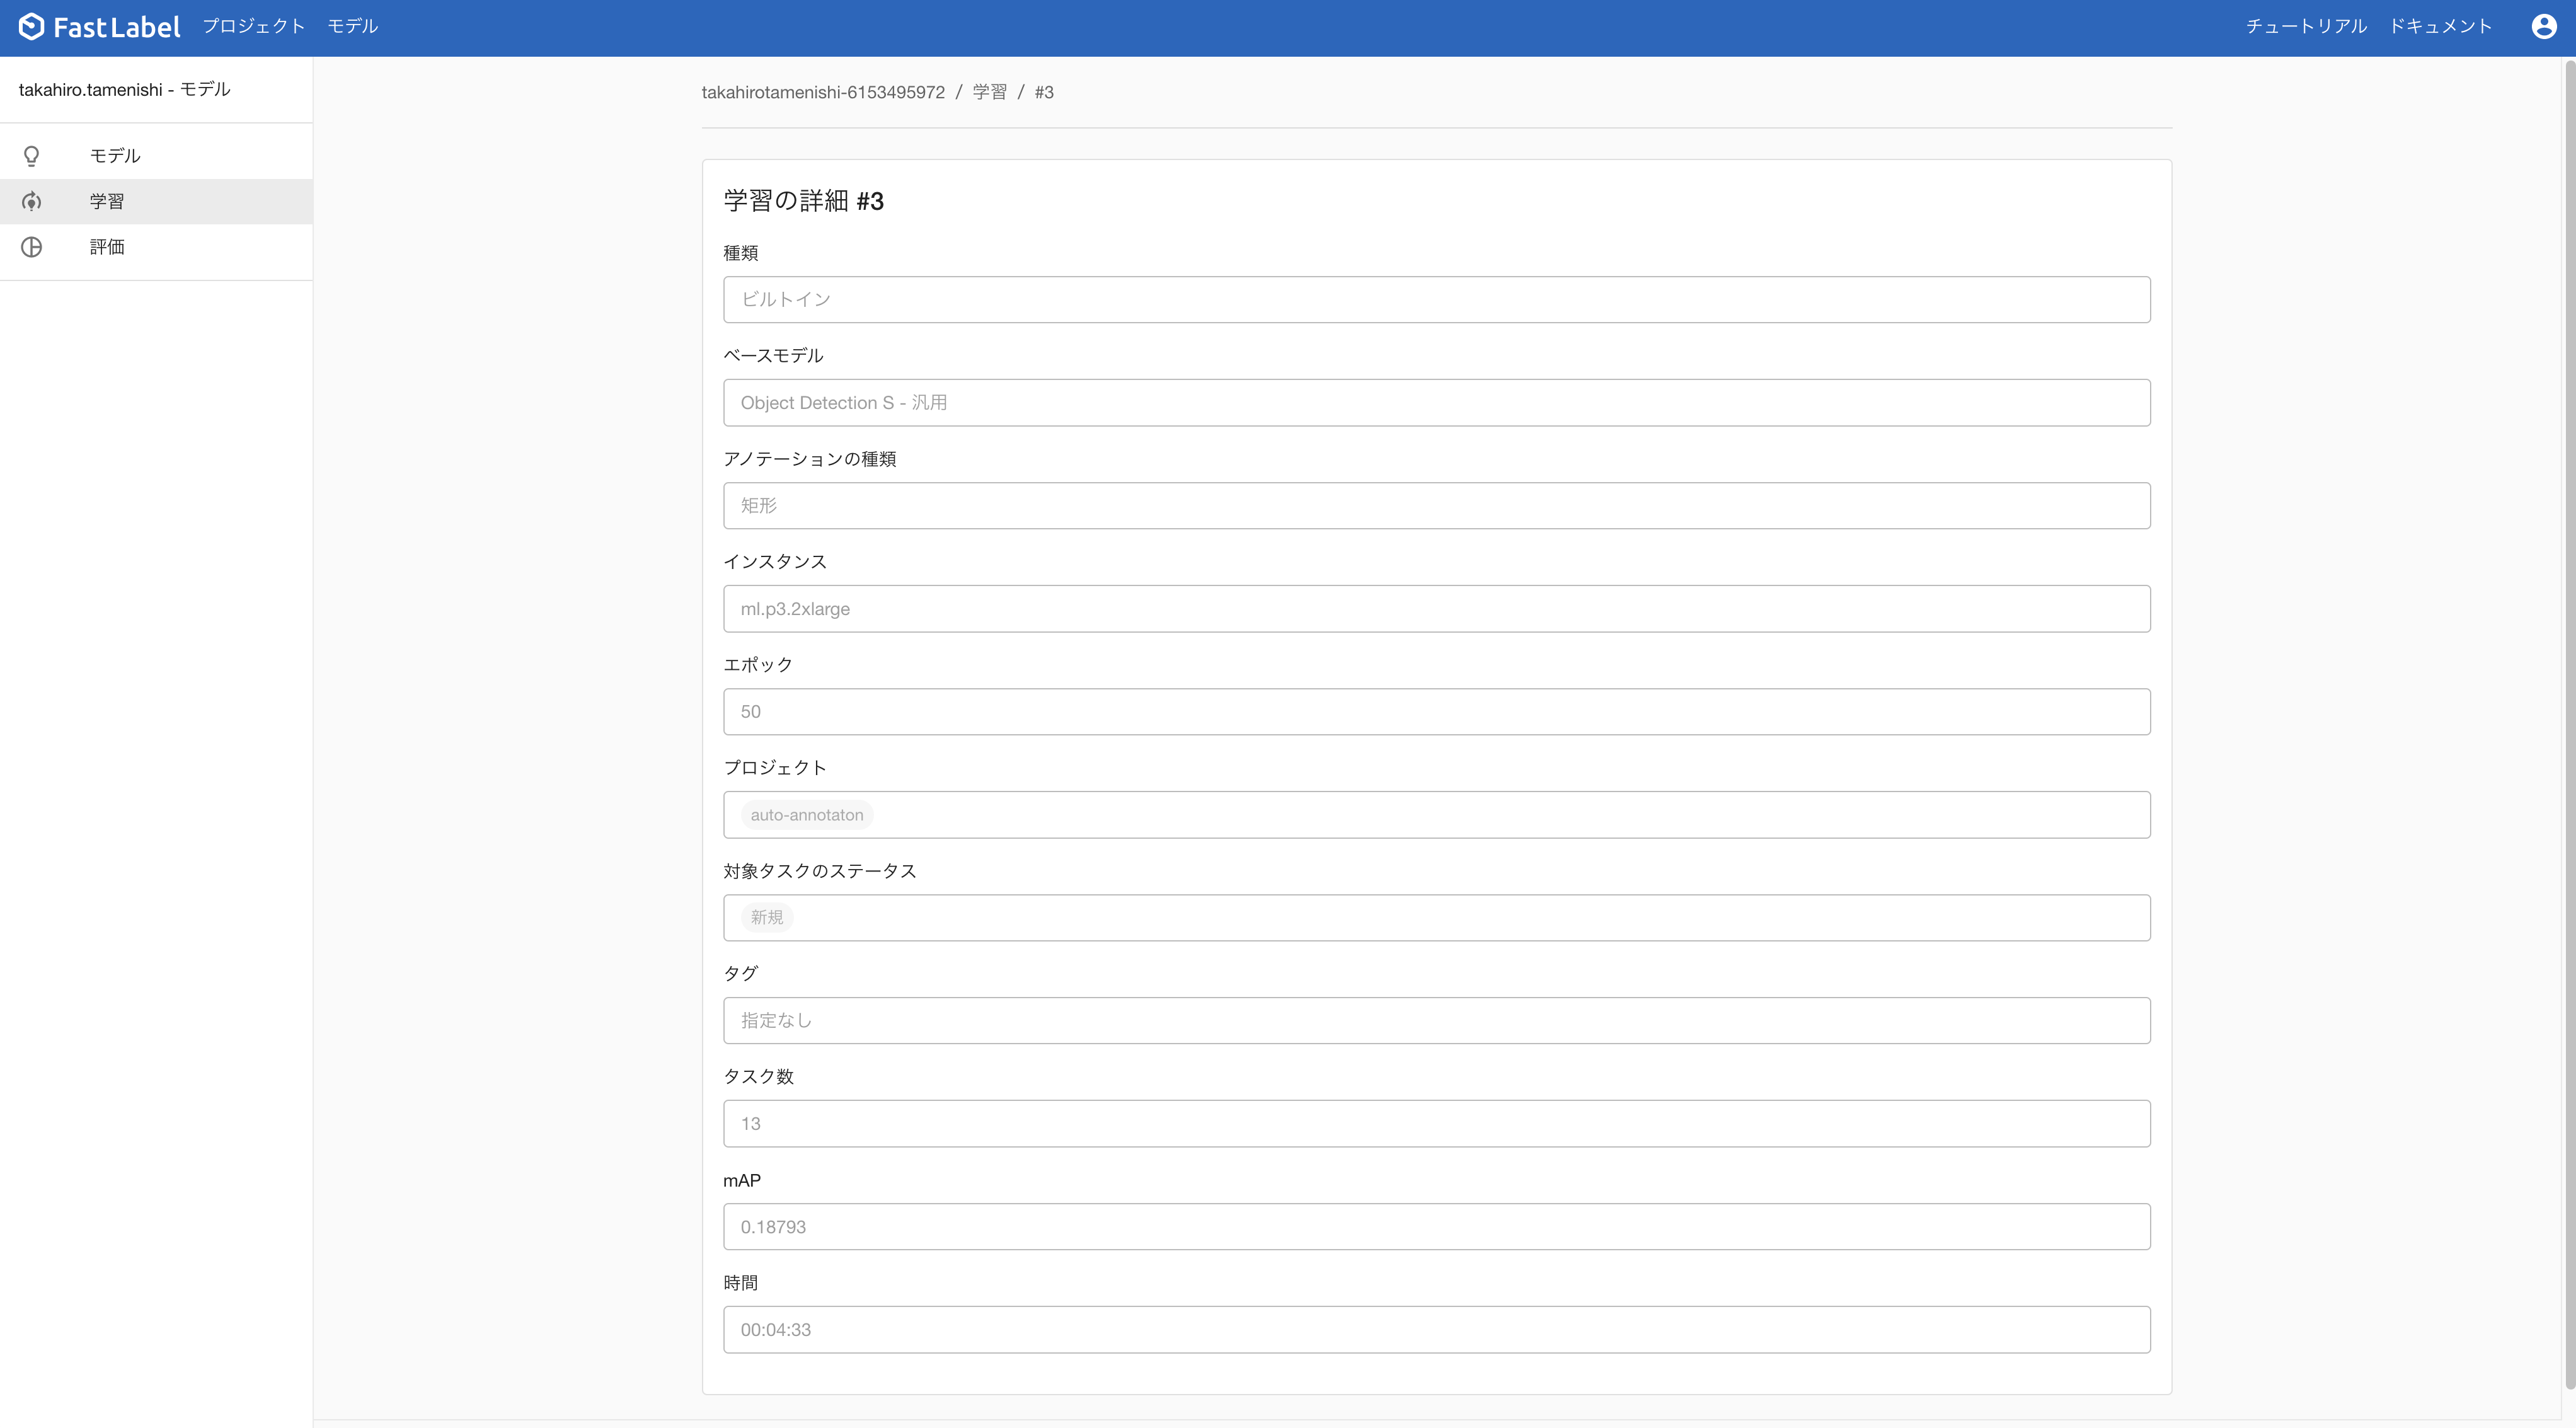Click the 学習 breadcrumb link
Screen dimensions: 2576x1428
(989, 92)
